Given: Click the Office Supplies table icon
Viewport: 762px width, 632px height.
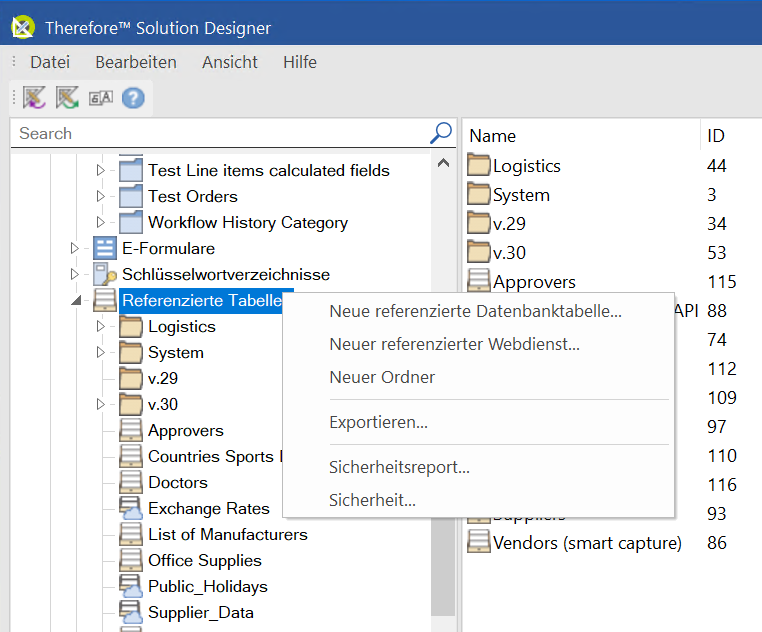Looking at the screenshot, I should (131, 560).
